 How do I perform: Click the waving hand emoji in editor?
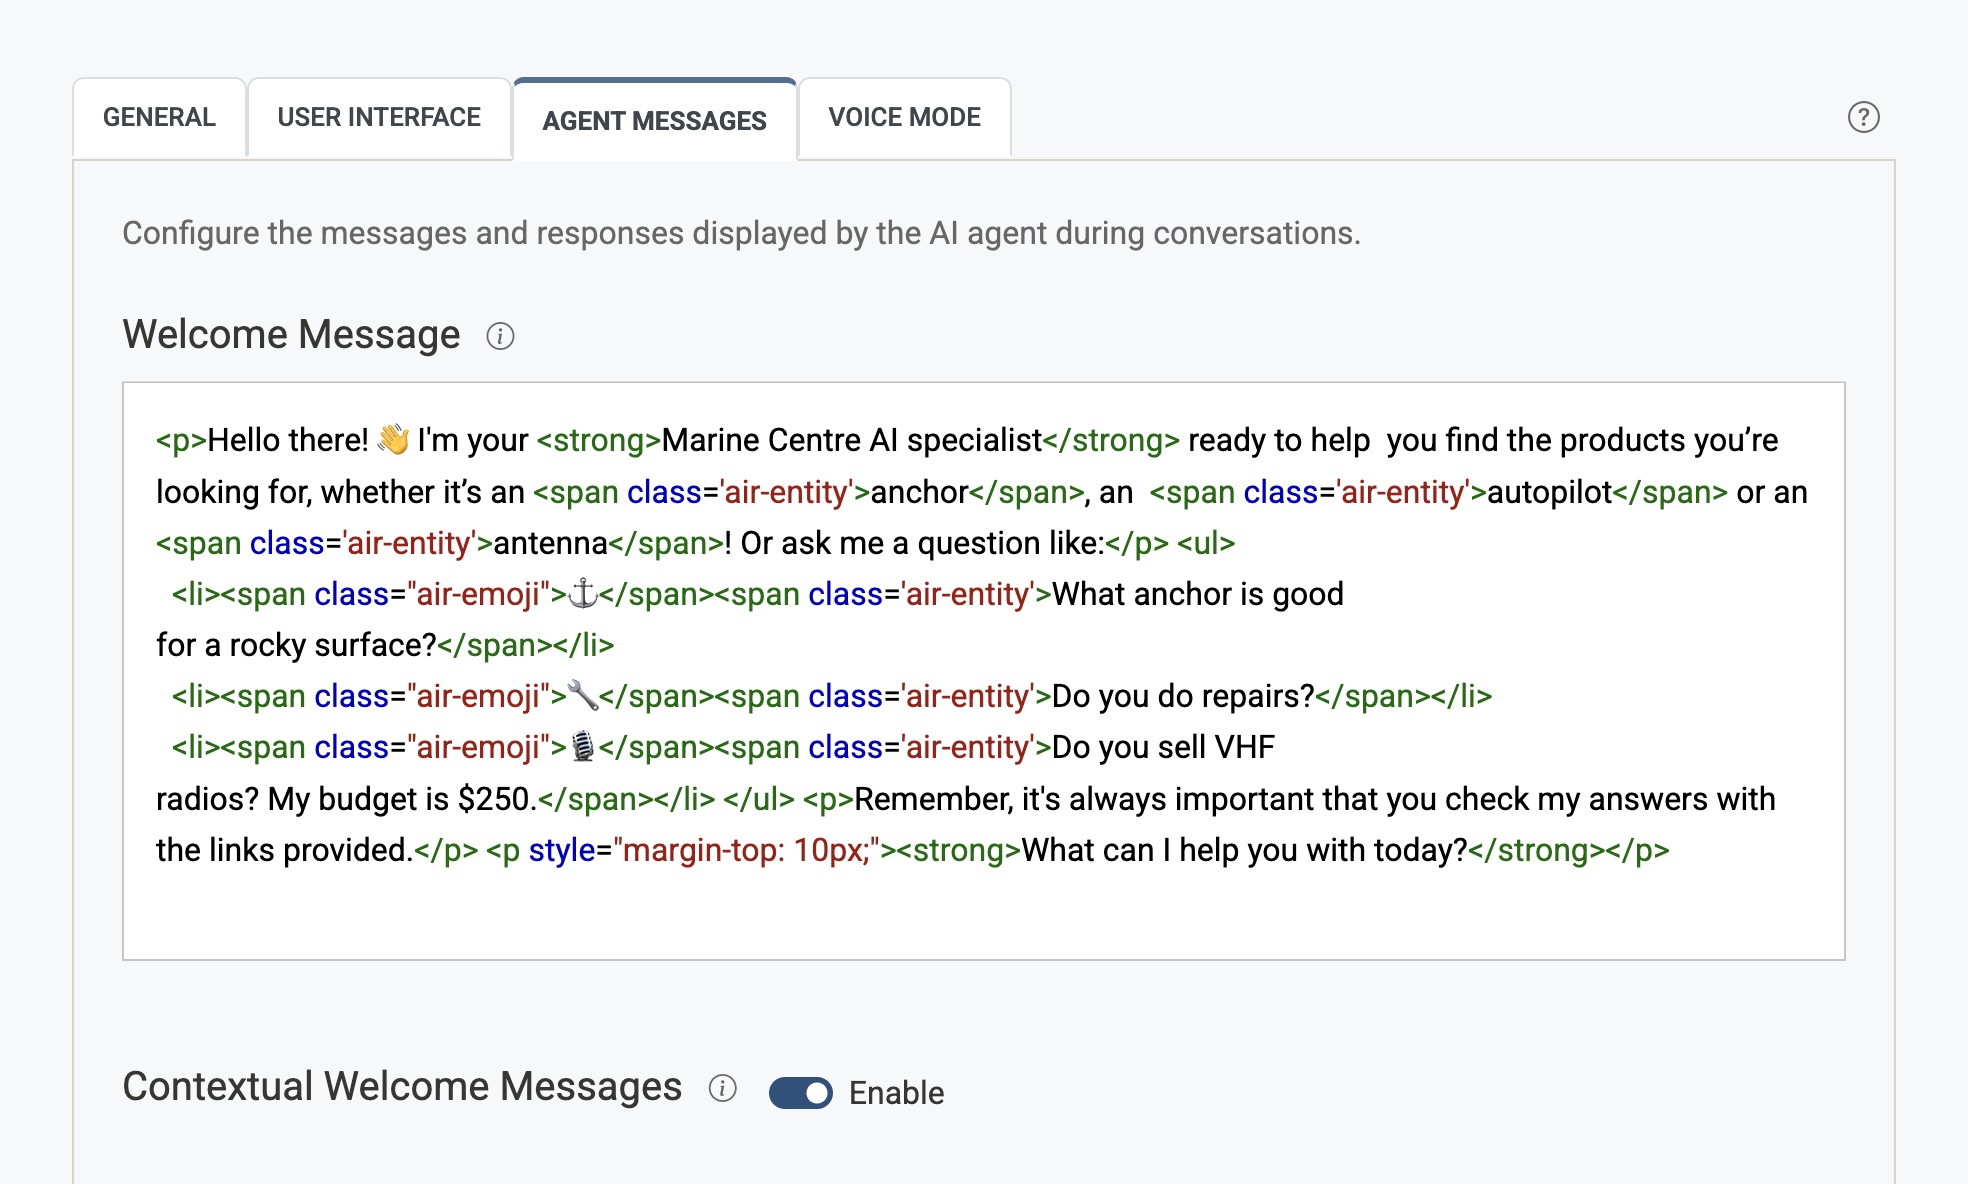393,440
